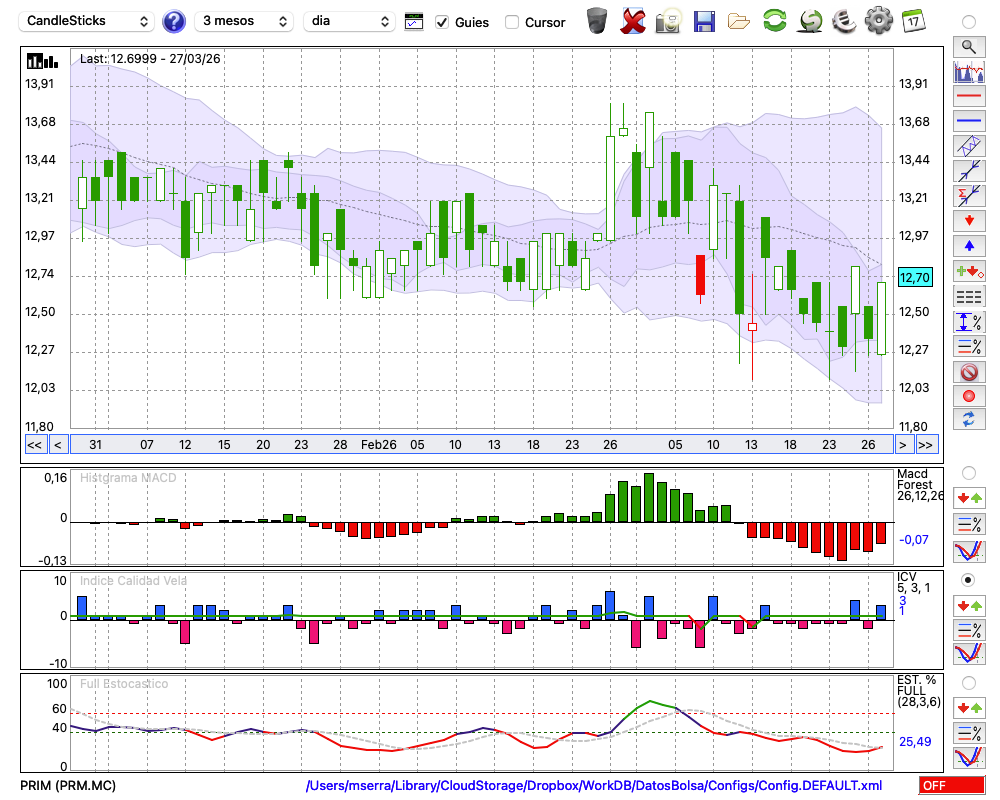1000x800 pixels.
Task: Expand the dia interval dropdown
Action: [x=349, y=21]
